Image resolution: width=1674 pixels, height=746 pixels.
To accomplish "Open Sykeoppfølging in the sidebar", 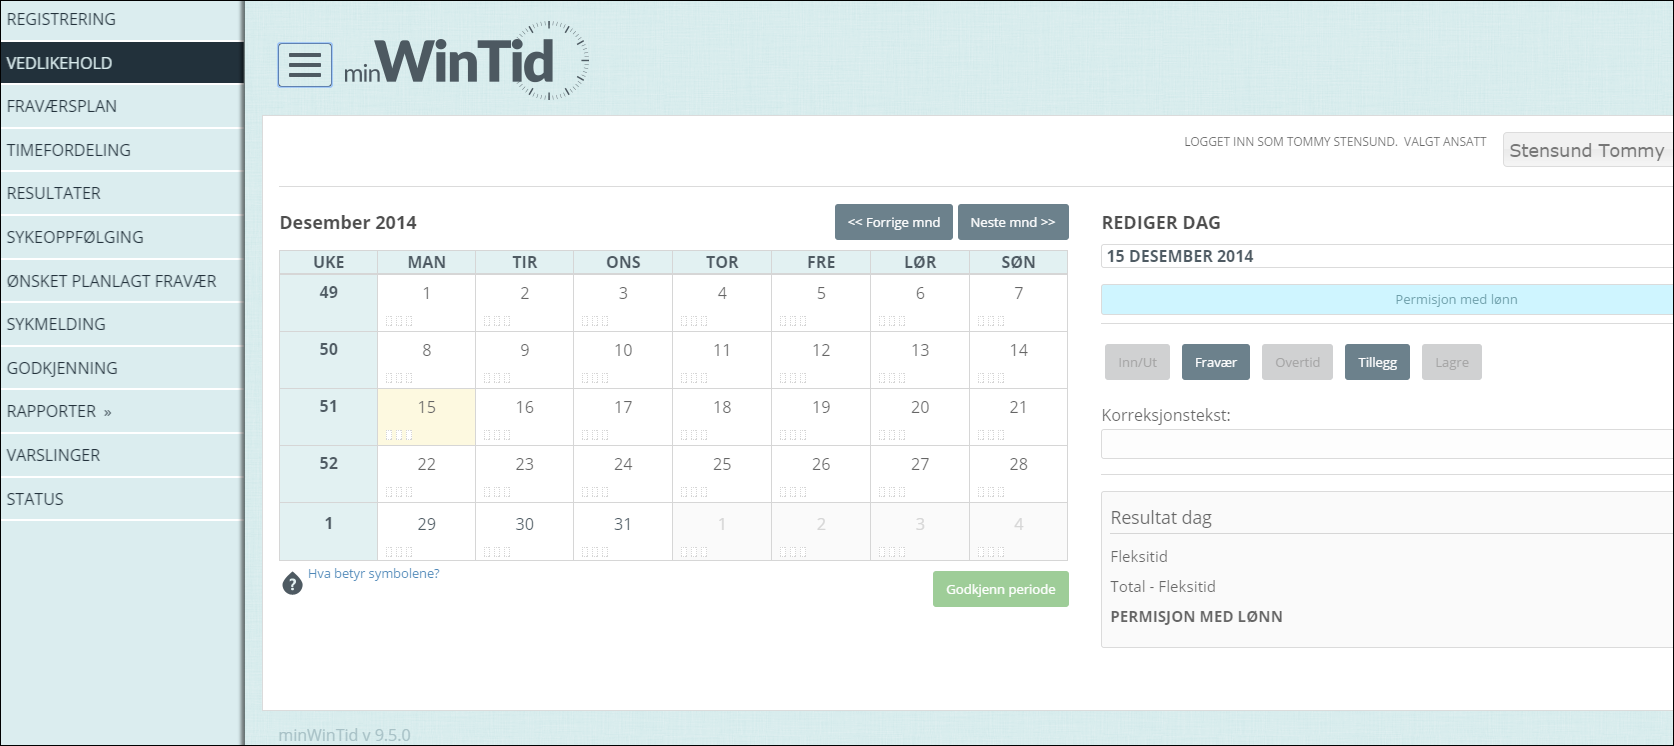I will click(x=122, y=237).
